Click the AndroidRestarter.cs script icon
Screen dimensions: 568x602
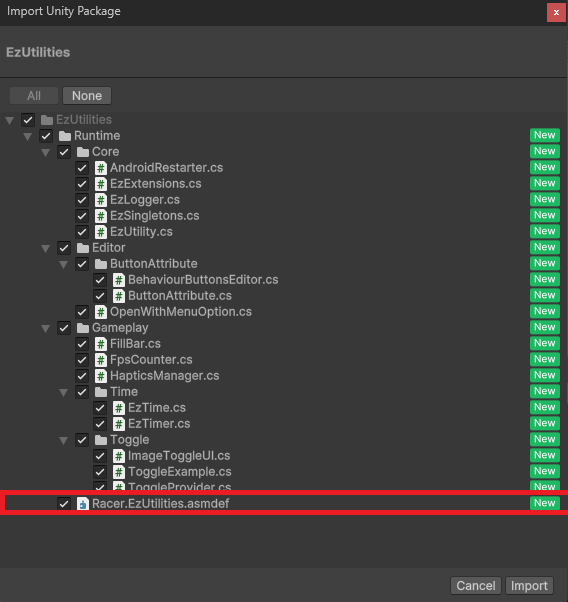tap(101, 168)
